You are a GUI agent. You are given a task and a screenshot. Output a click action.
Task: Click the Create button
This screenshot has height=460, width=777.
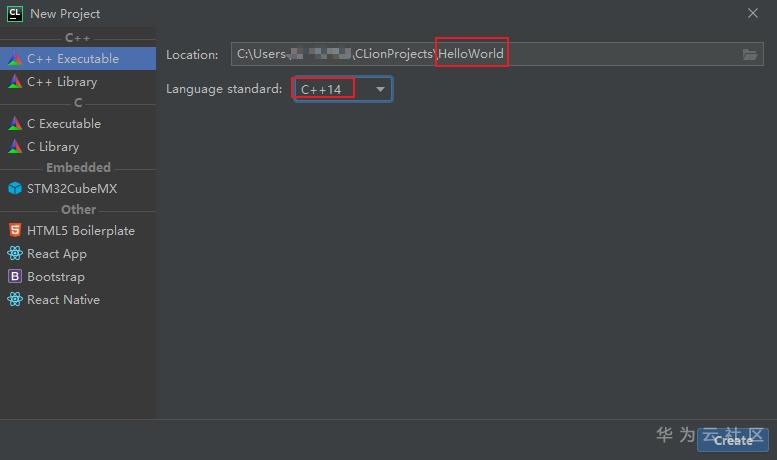[733, 440]
